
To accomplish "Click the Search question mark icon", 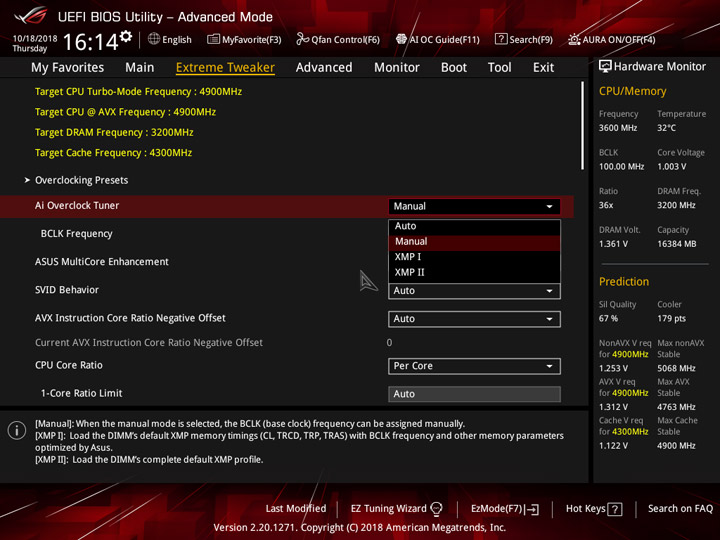I will click(501, 39).
